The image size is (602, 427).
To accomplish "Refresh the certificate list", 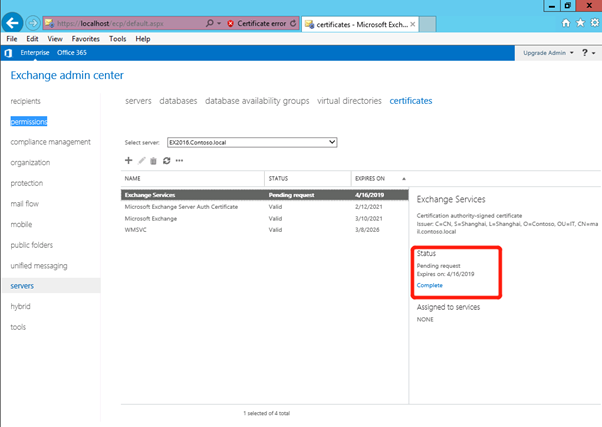I will [166, 161].
